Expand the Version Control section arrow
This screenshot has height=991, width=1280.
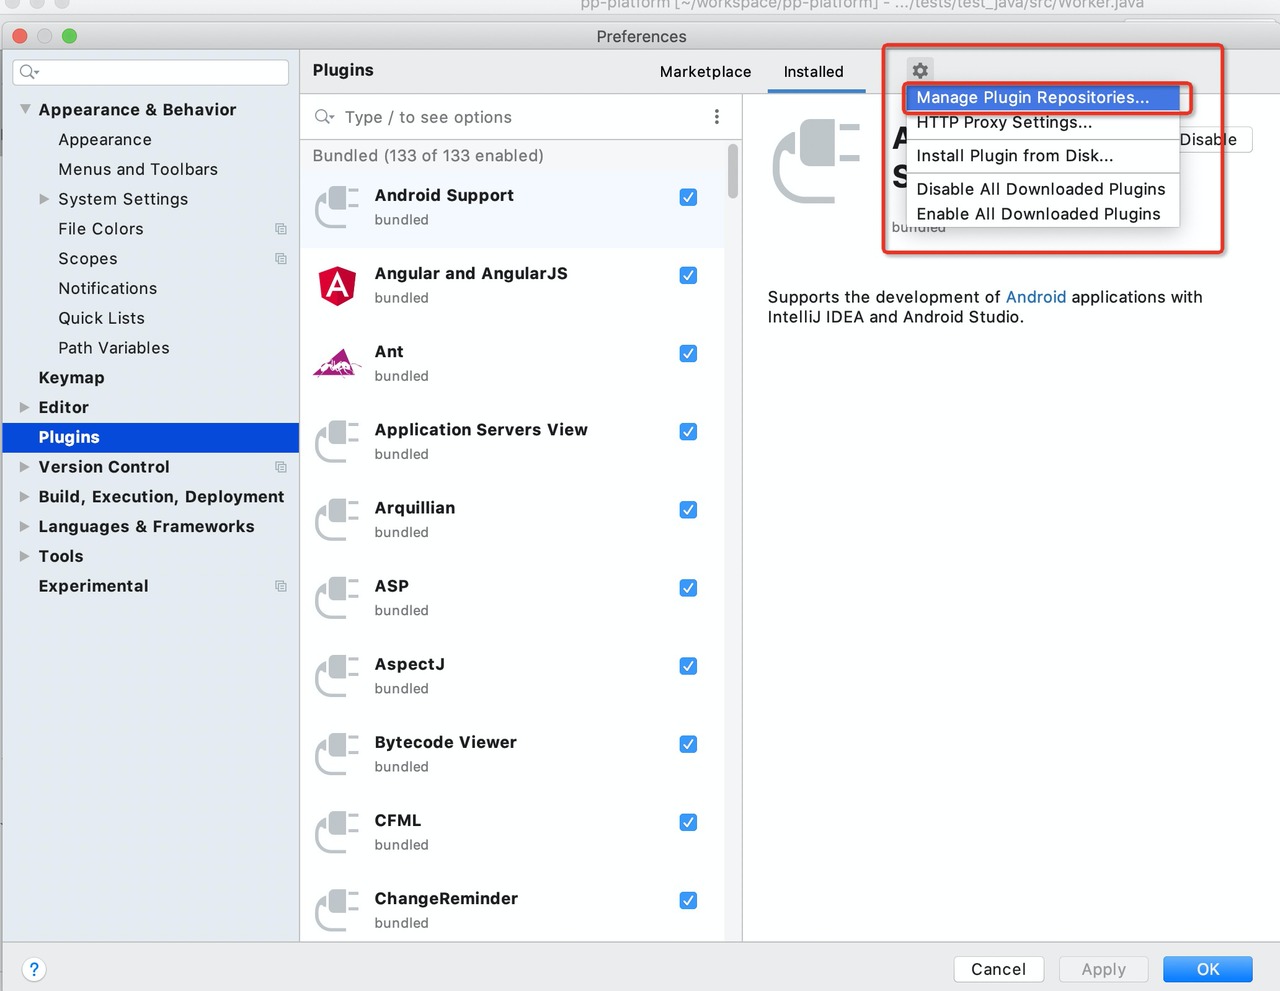click(25, 467)
